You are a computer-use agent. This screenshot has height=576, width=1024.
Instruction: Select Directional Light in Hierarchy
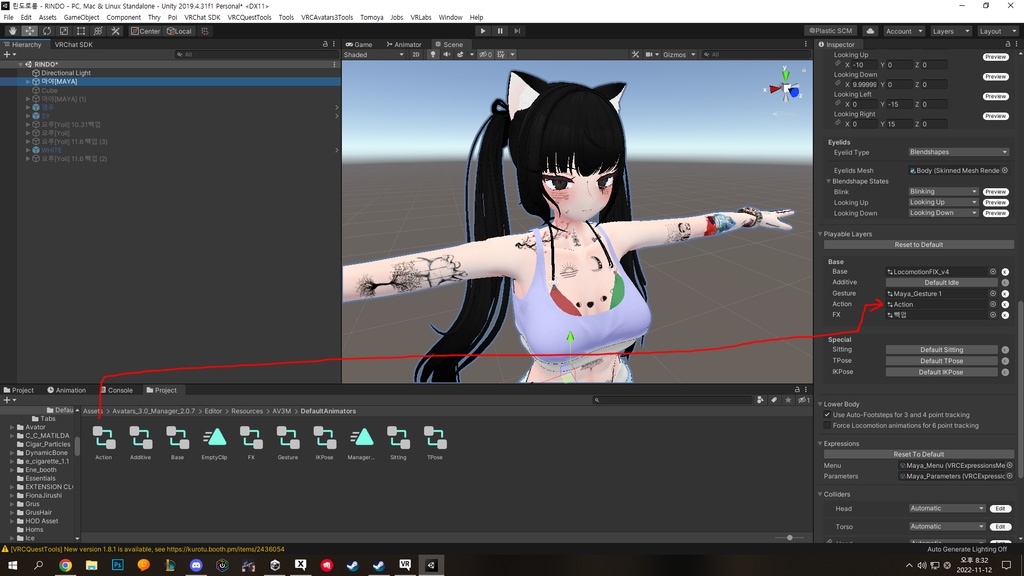[x=66, y=73]
